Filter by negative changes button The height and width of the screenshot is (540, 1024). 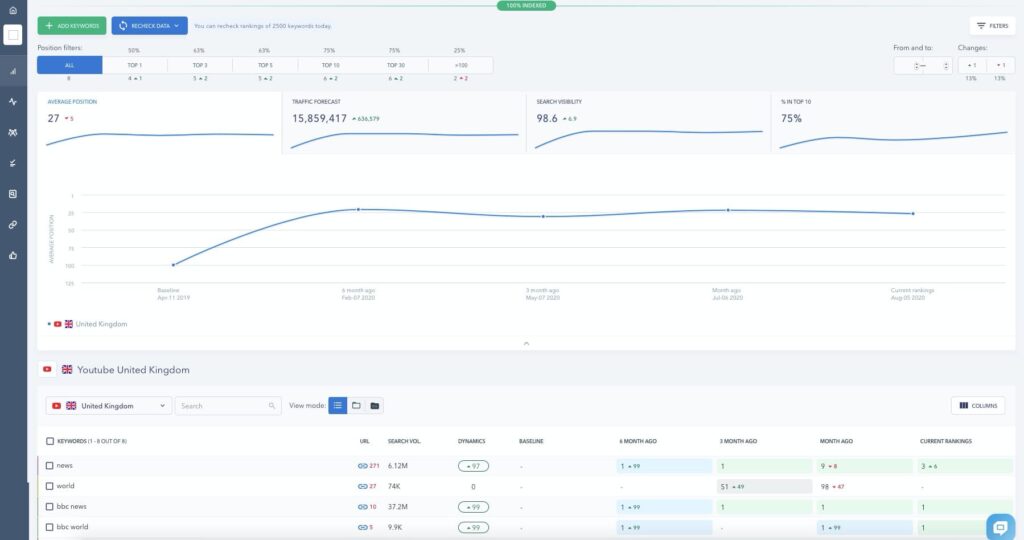(1000, 65)
